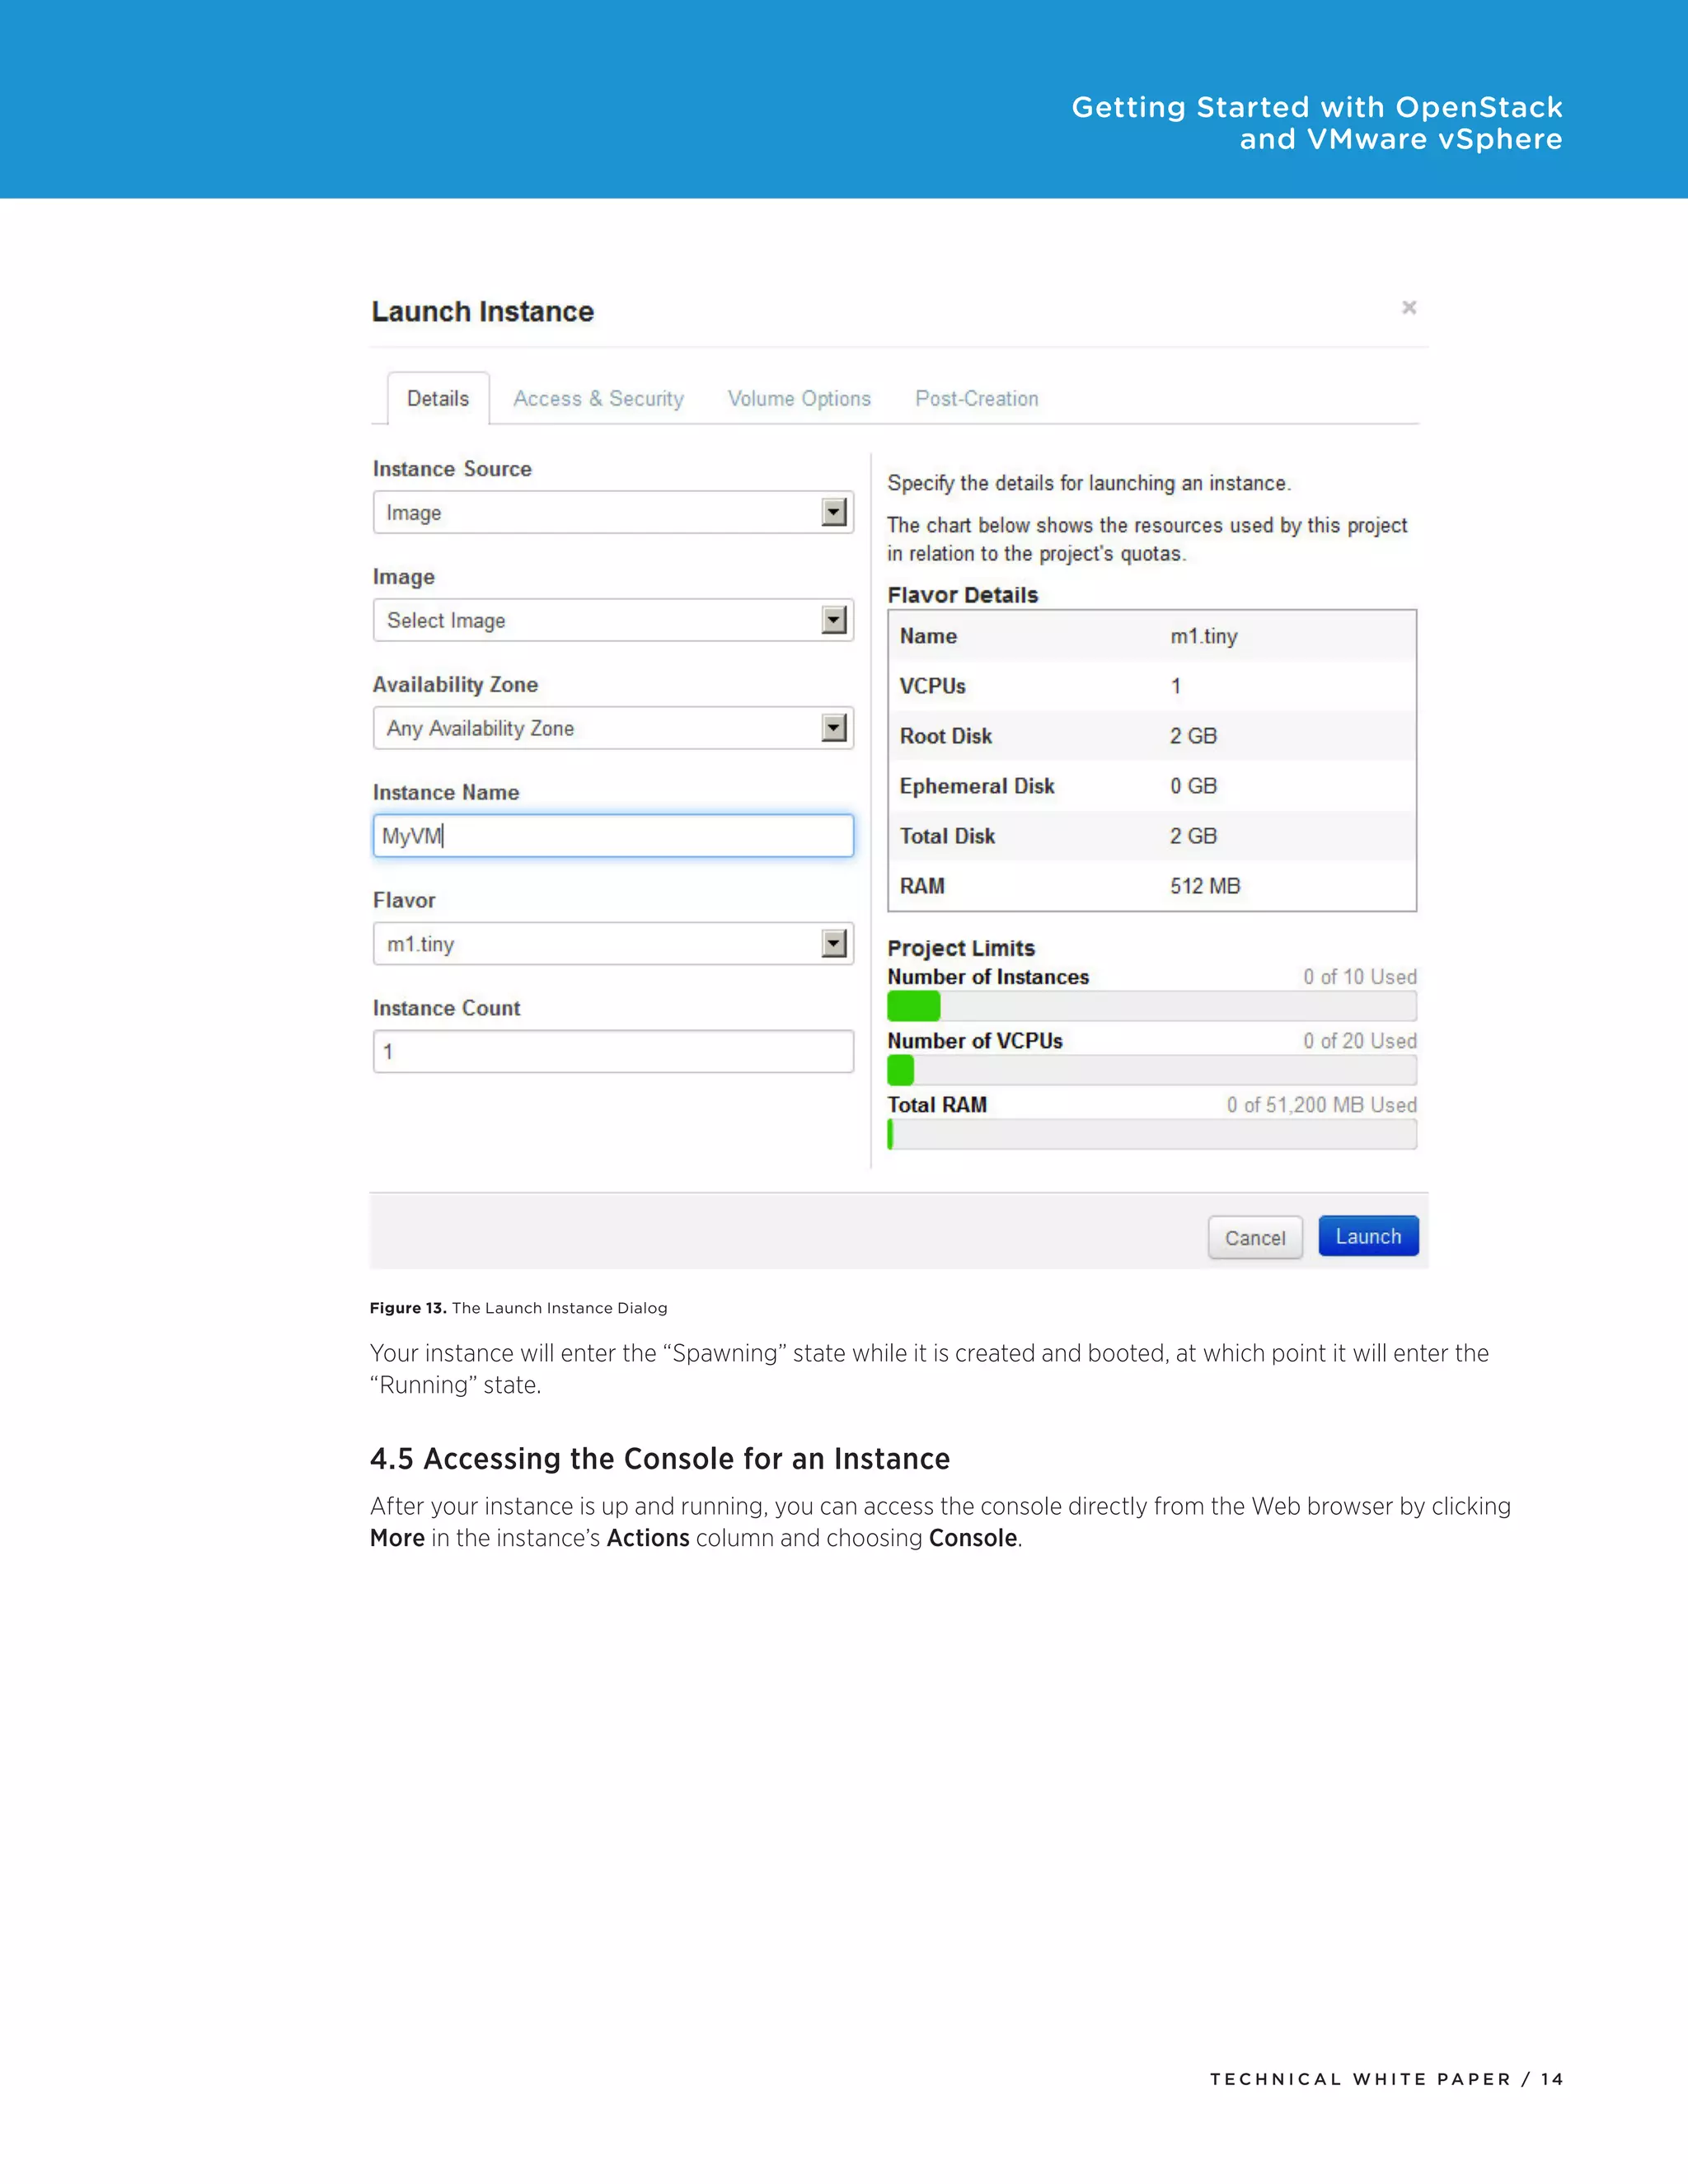Click the Number of Instances progress bar
Image resolution: width=1688 pixels, height=2184 pixels.
point(1152,1006)
